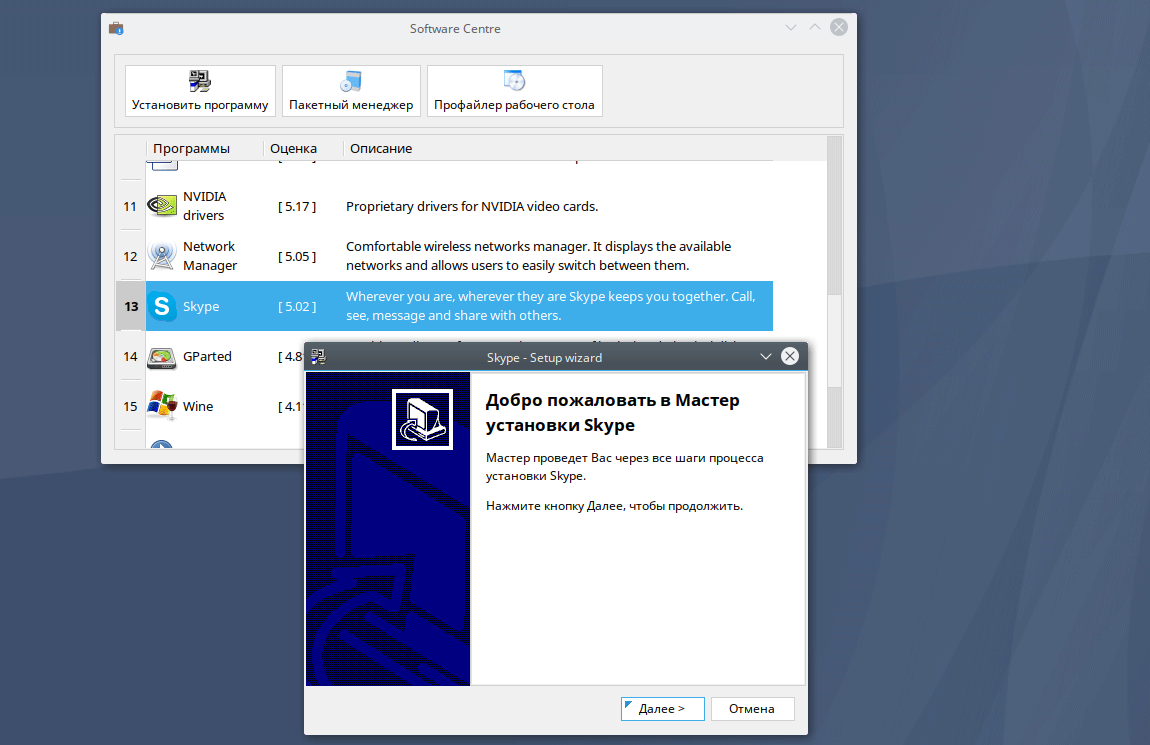Viewport: 1150px width, 745px height.
Task: Click the Network Manager wireless icon
Action: (x=161, y=256)
